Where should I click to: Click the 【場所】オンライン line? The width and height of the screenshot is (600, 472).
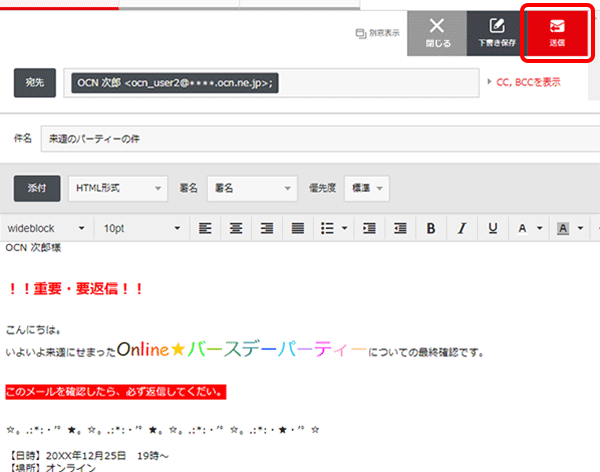click(x=52, y=467)
